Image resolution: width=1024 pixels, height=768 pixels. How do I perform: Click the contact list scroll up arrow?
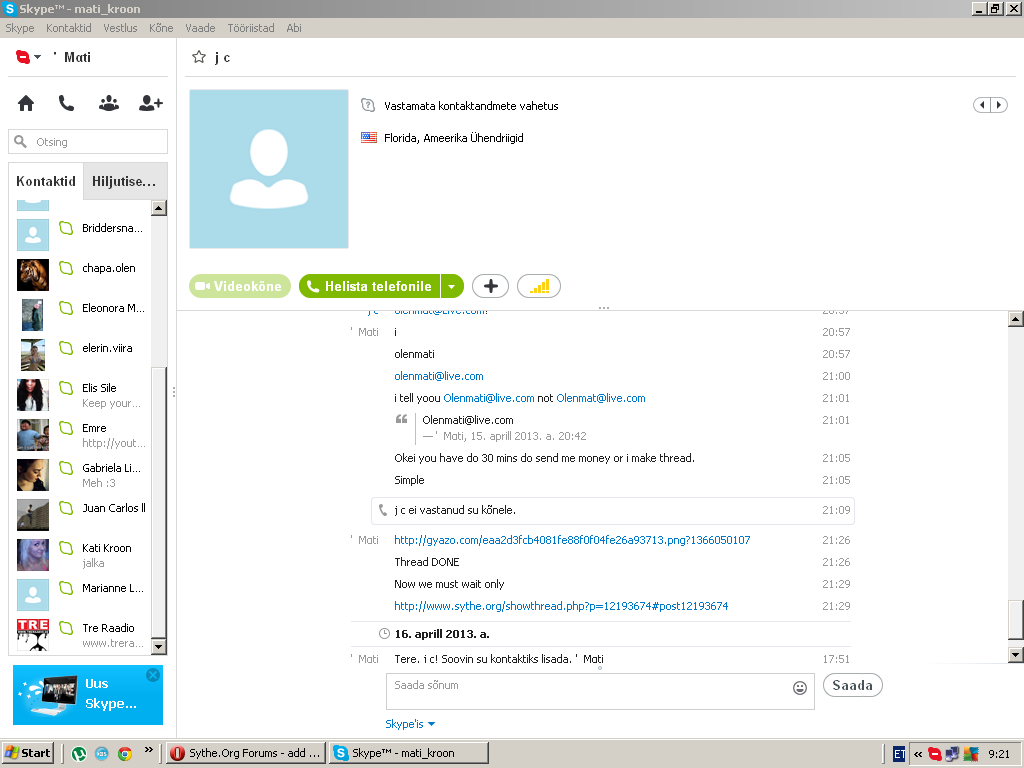pos(159,208)
